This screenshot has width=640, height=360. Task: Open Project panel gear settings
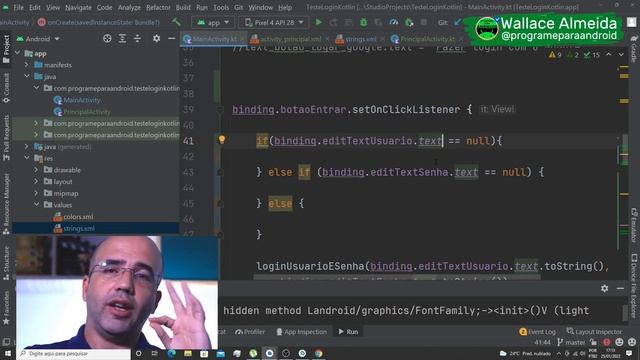(x=156, y=39)
